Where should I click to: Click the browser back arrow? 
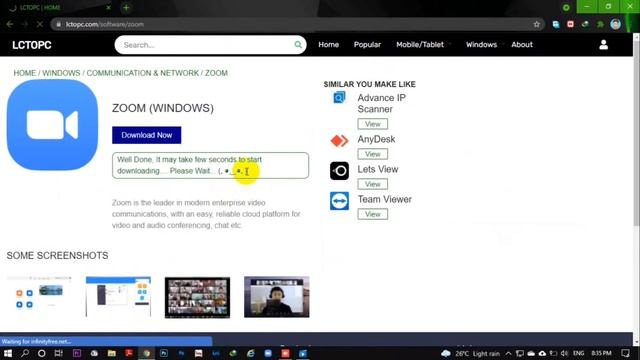(x=10, y=24)
